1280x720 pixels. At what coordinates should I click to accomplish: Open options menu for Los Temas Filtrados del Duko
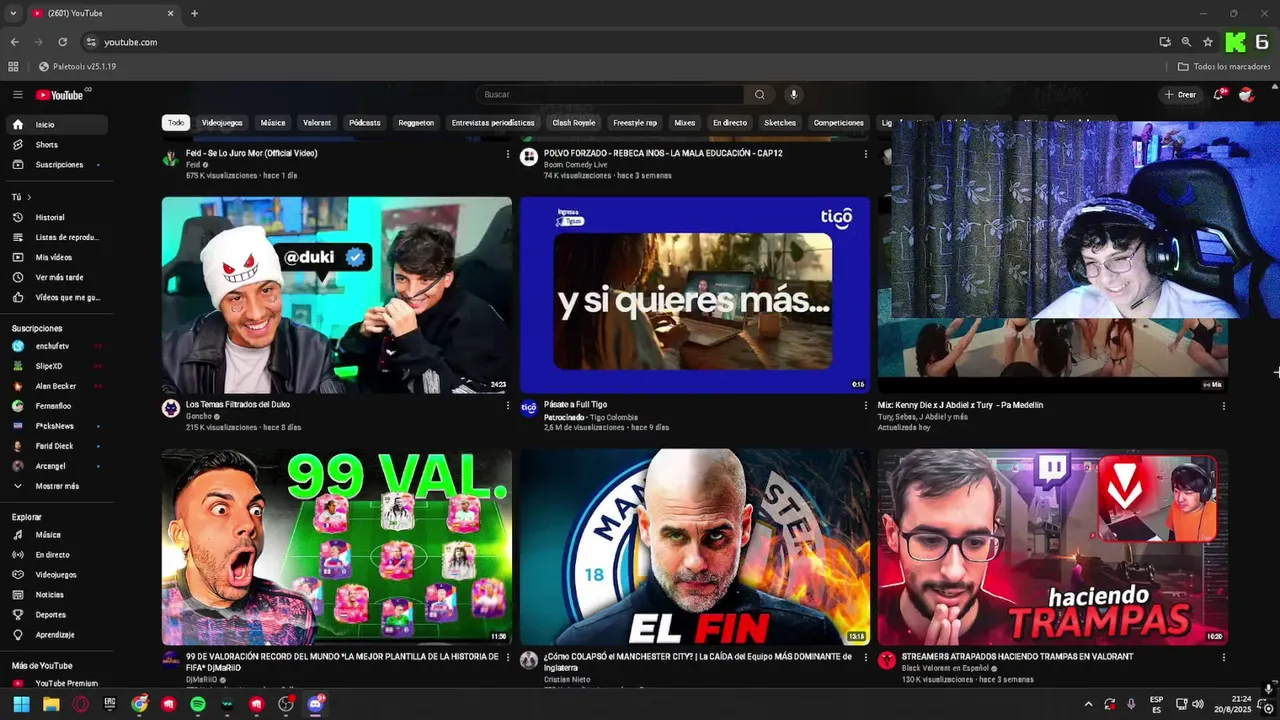pyautogui.click(x=508, y=406)
